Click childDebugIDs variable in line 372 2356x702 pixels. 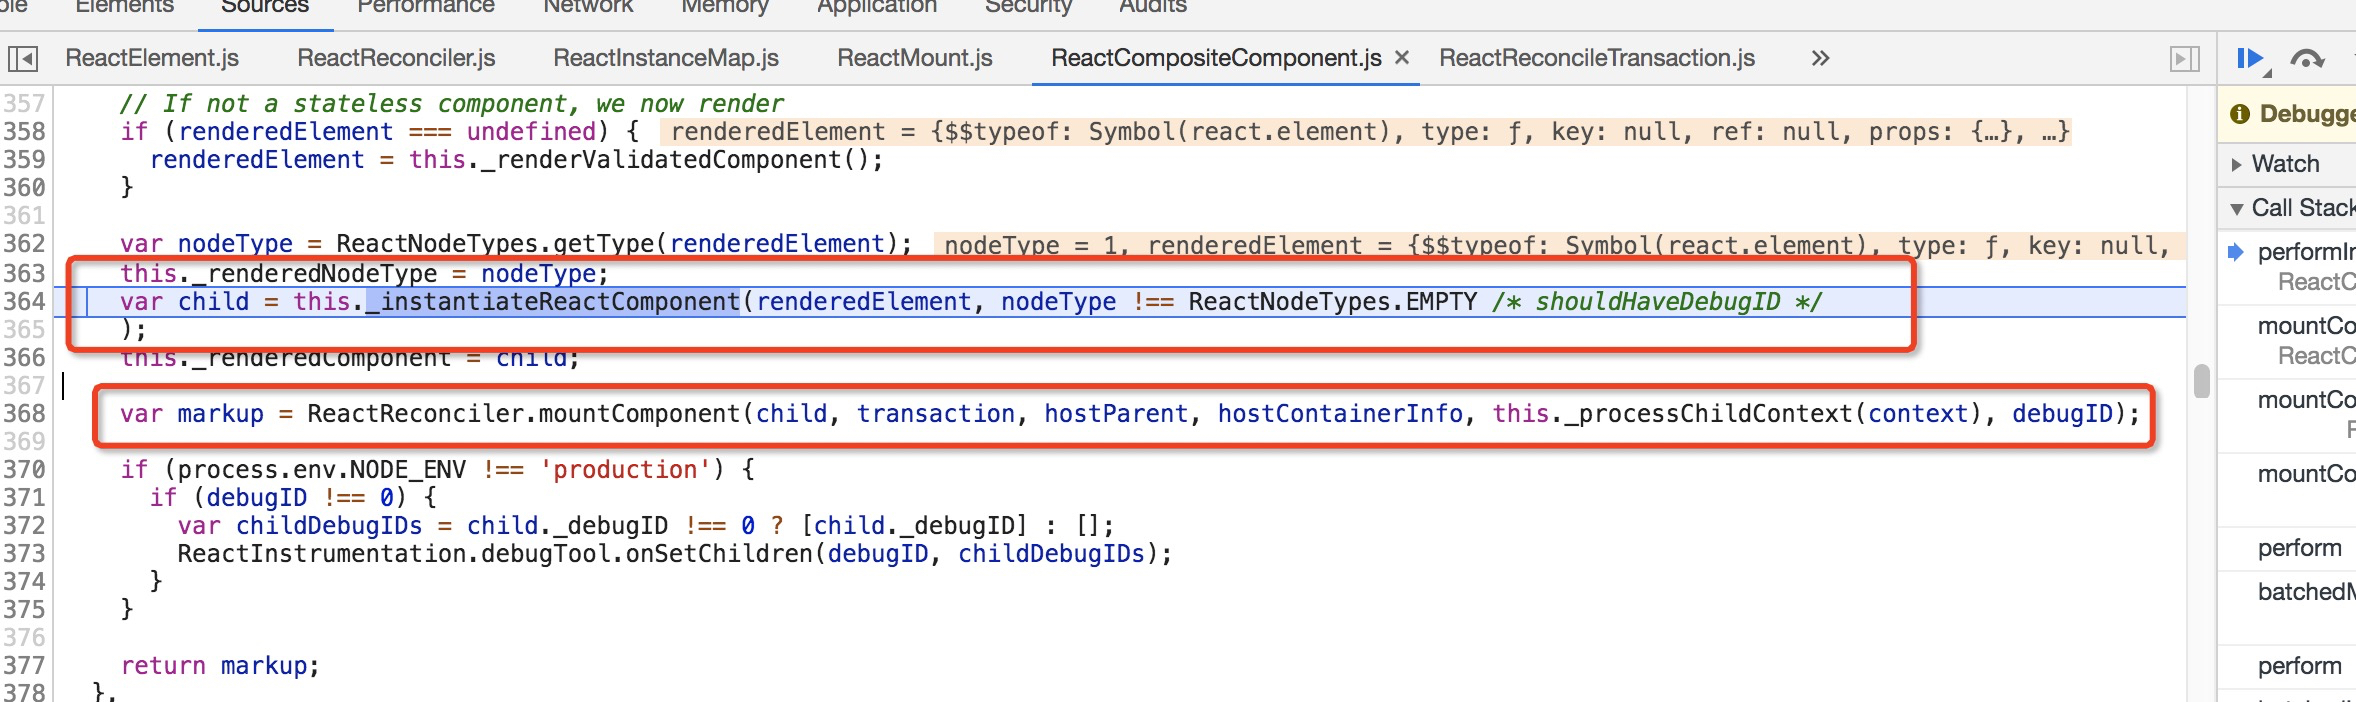coord(329,526)
